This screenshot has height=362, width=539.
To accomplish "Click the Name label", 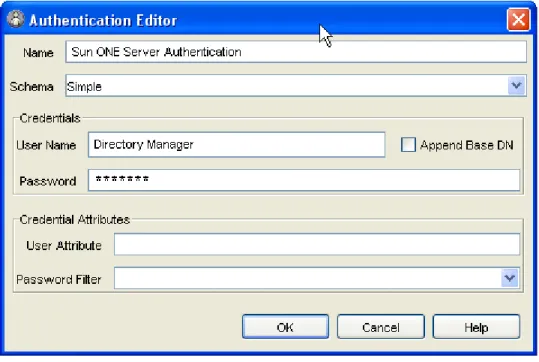I will point(38,53).
